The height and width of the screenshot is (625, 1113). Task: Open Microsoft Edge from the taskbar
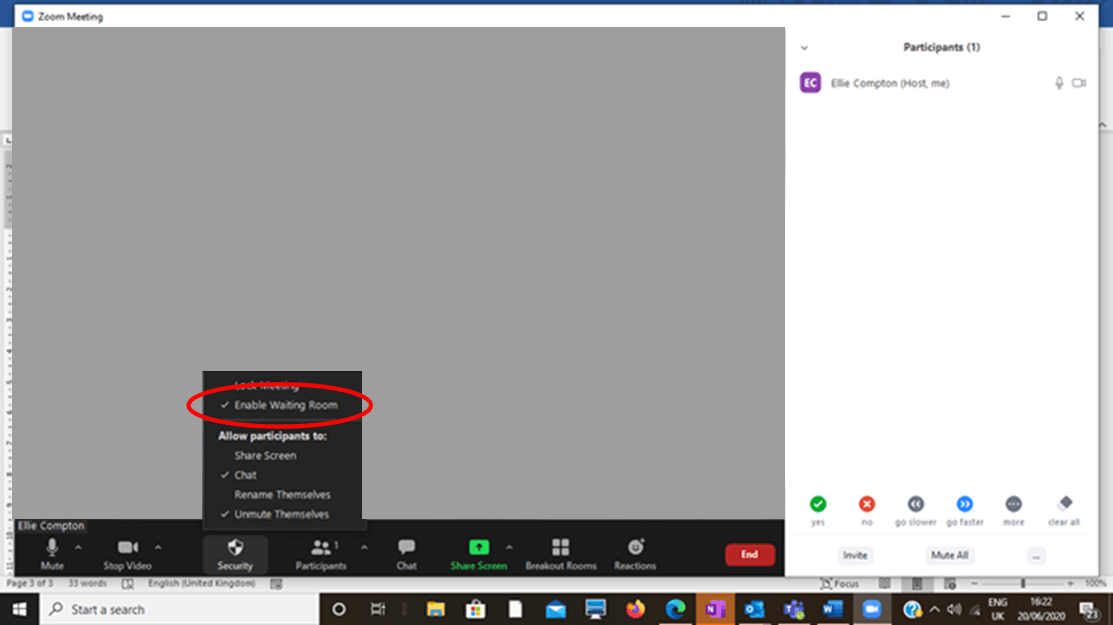[x=675, y=609]
